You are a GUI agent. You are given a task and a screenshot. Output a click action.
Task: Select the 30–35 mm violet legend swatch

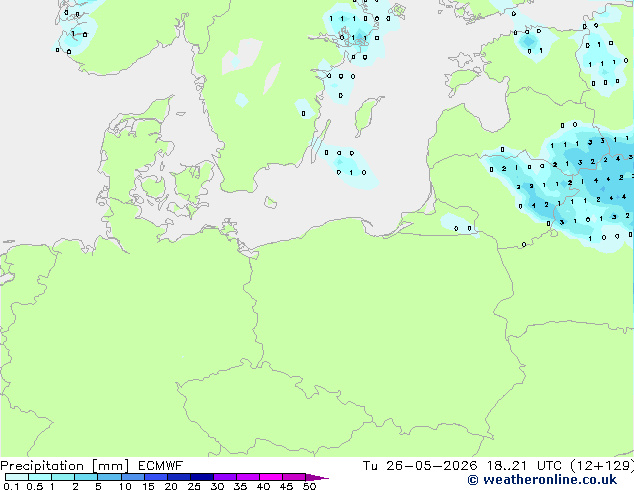[x=225, y=477]
